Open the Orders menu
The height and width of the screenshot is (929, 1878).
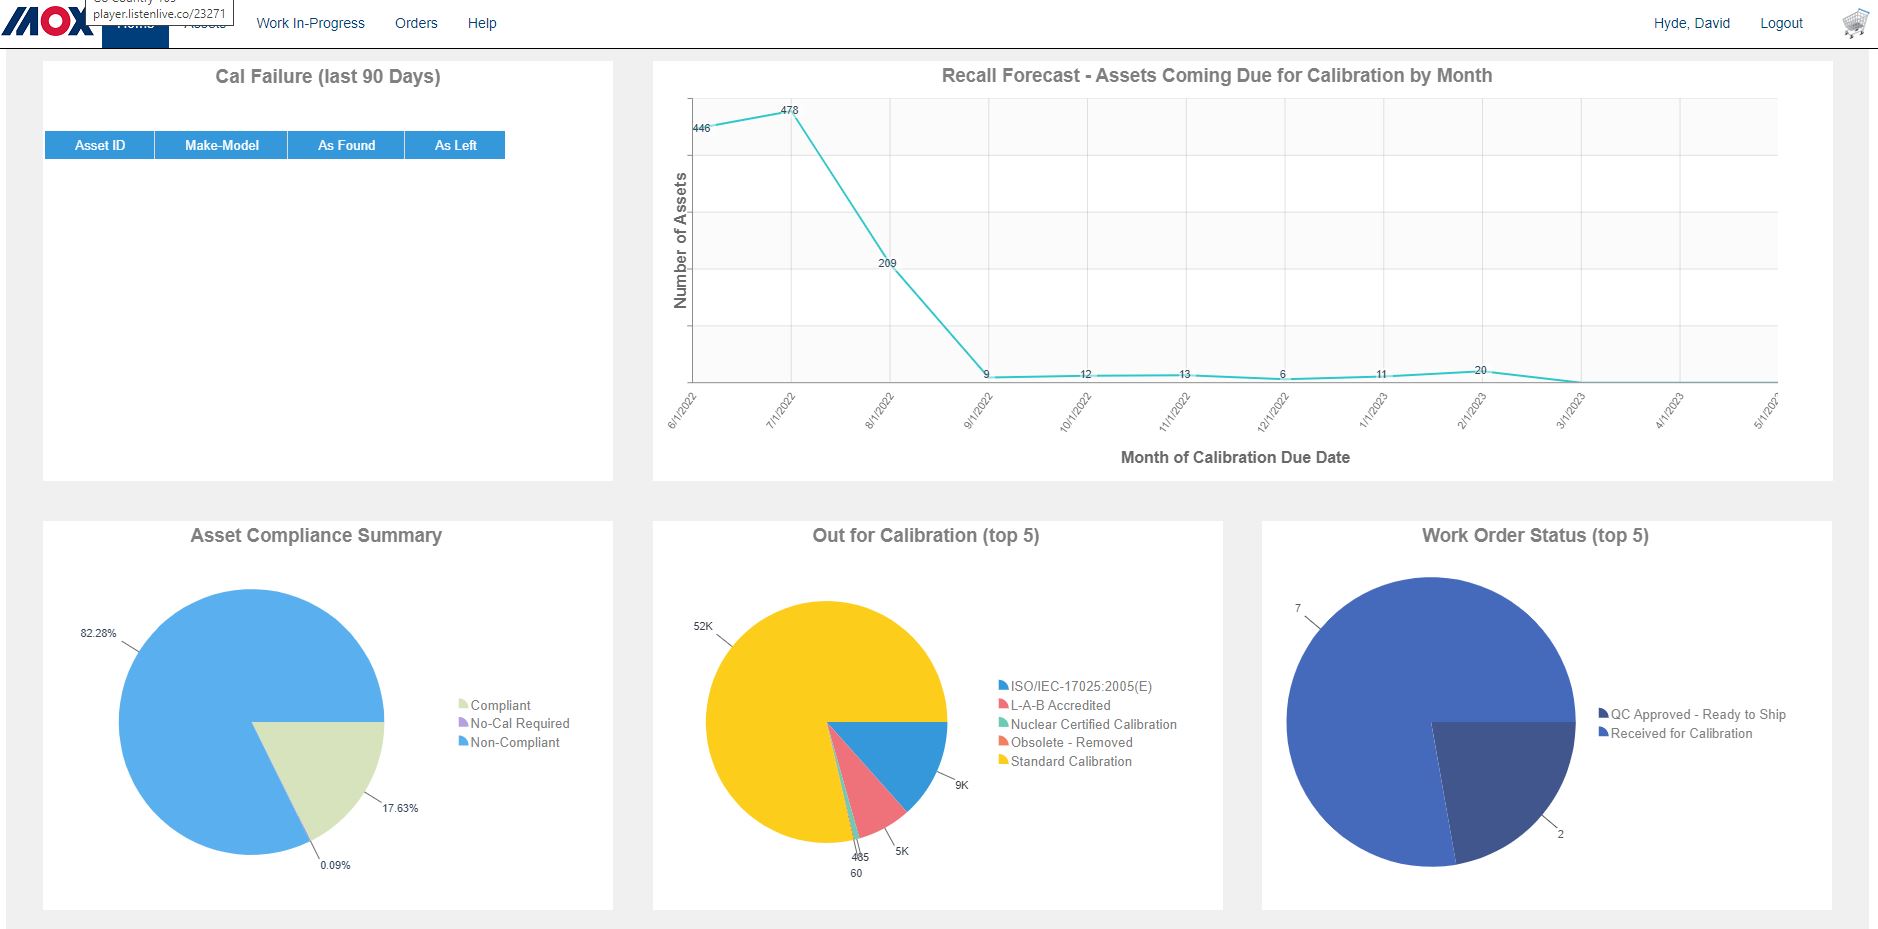coord(416,23)
